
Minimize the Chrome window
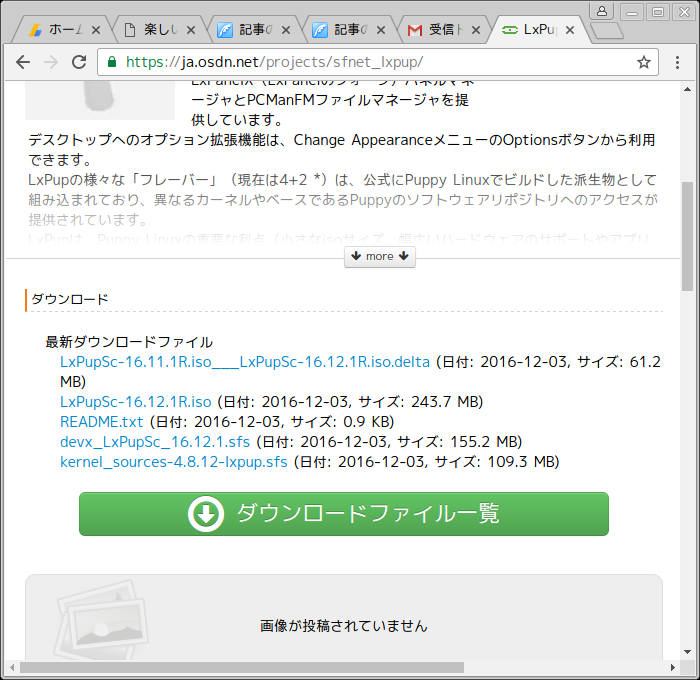pos(632,12)
